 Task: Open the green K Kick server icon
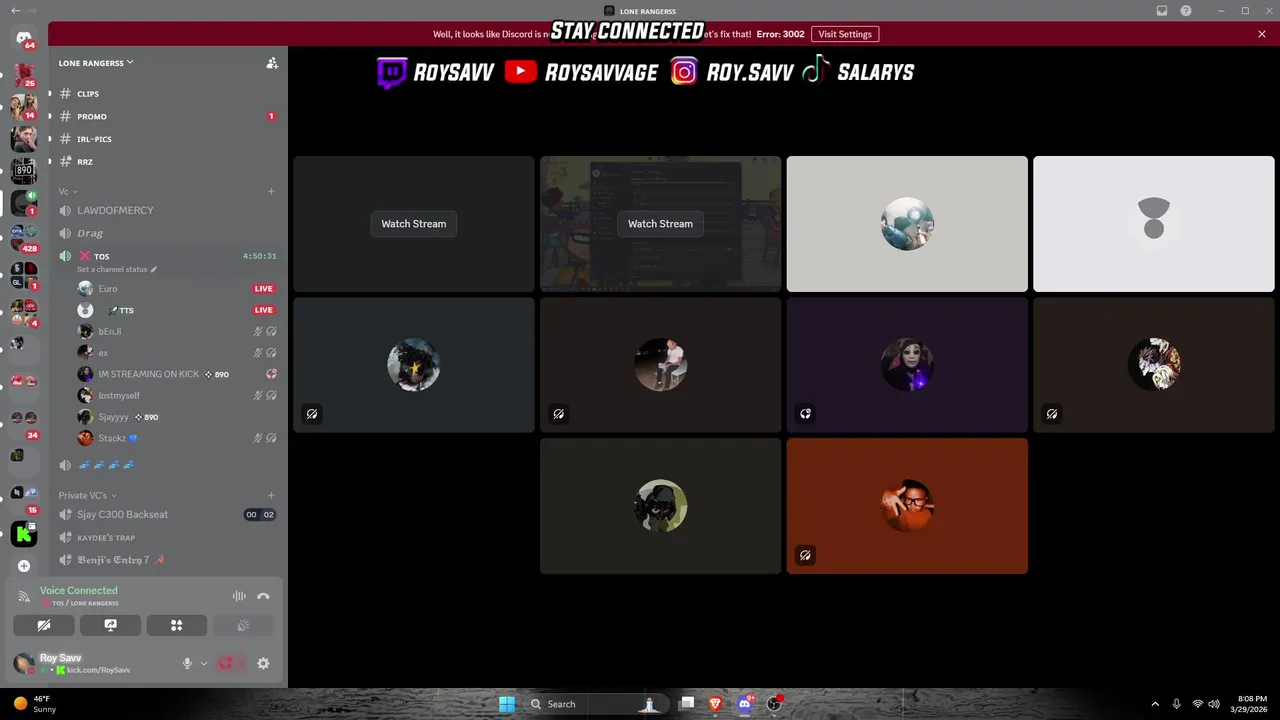(x=24, y=534)
